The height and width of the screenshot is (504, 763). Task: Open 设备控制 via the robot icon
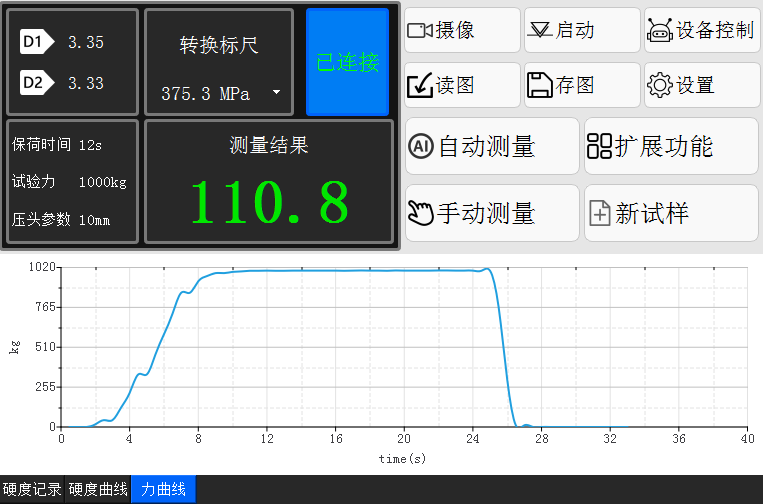tap(659, 31)
